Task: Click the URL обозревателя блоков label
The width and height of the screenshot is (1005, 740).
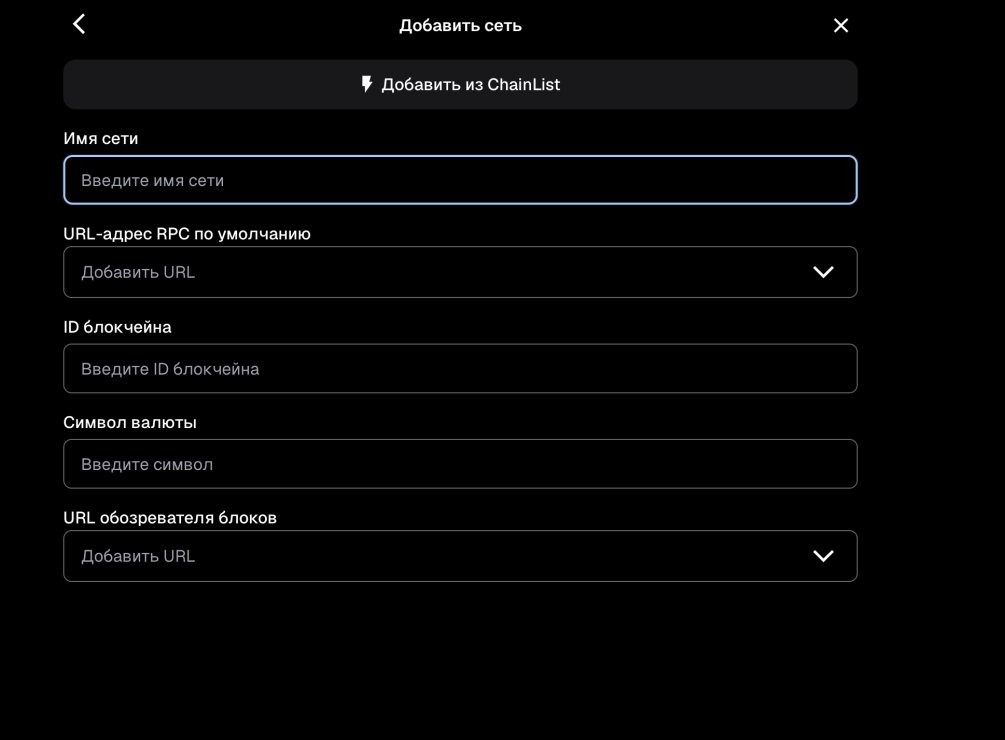Action: 170,518
